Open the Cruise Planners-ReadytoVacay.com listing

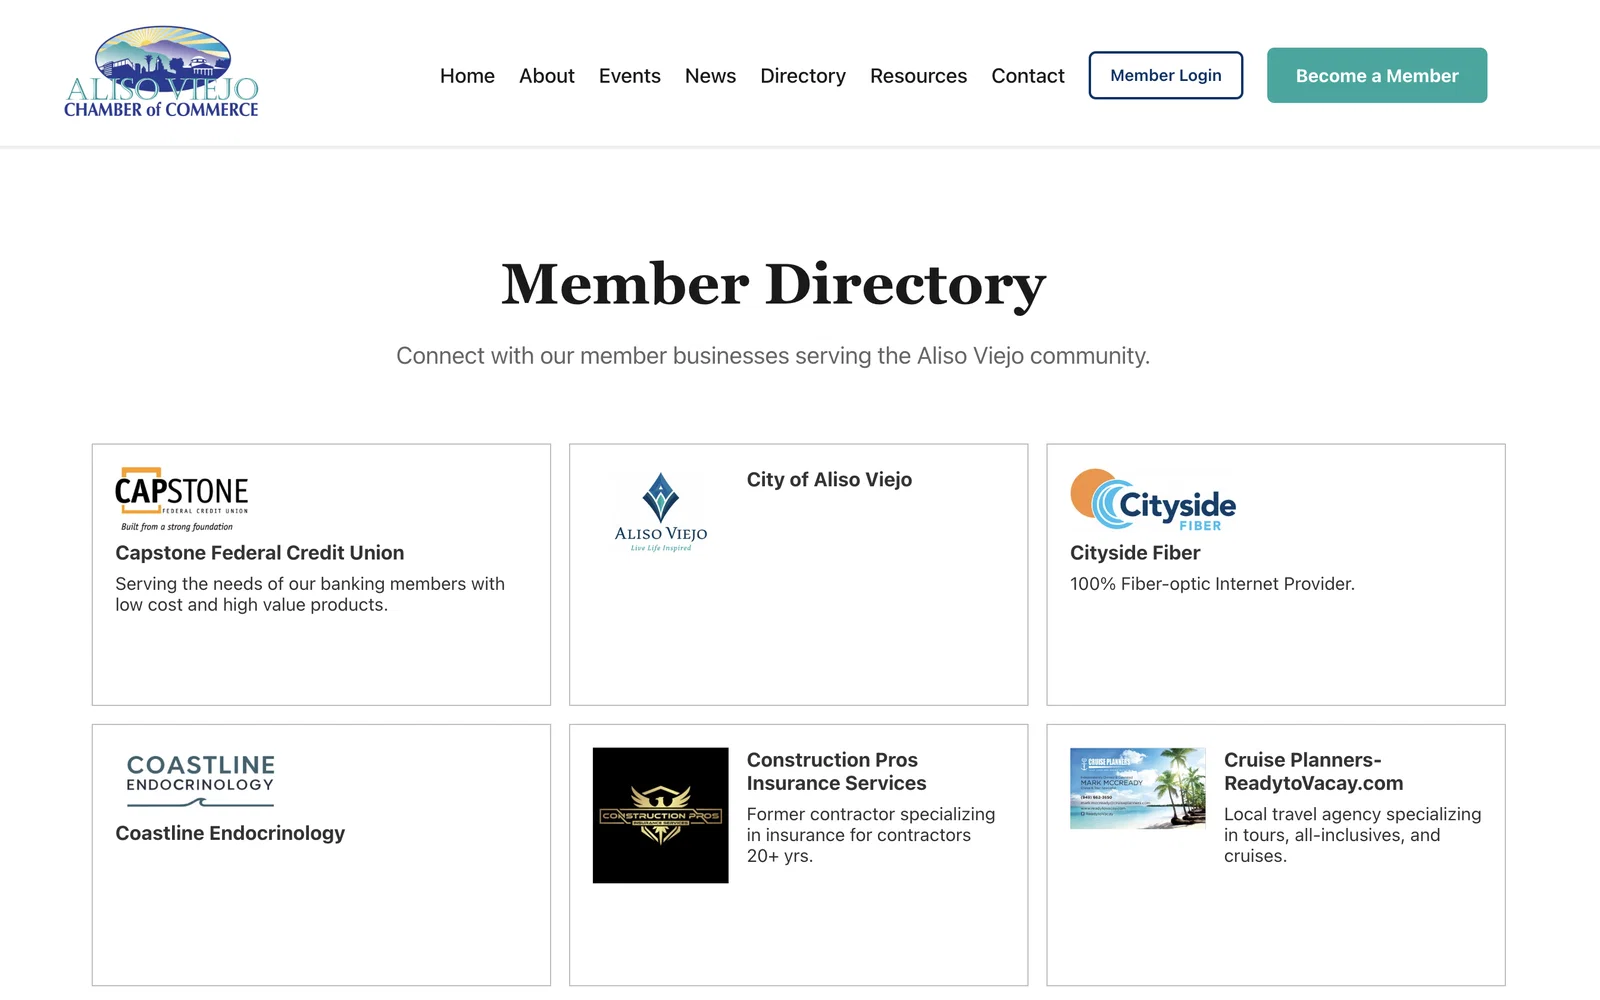click(1314, 772)
